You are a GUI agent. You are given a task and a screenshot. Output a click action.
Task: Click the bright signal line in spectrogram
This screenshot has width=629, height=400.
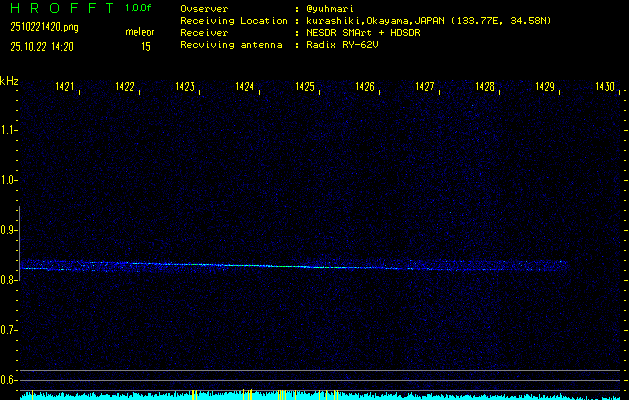290,266
